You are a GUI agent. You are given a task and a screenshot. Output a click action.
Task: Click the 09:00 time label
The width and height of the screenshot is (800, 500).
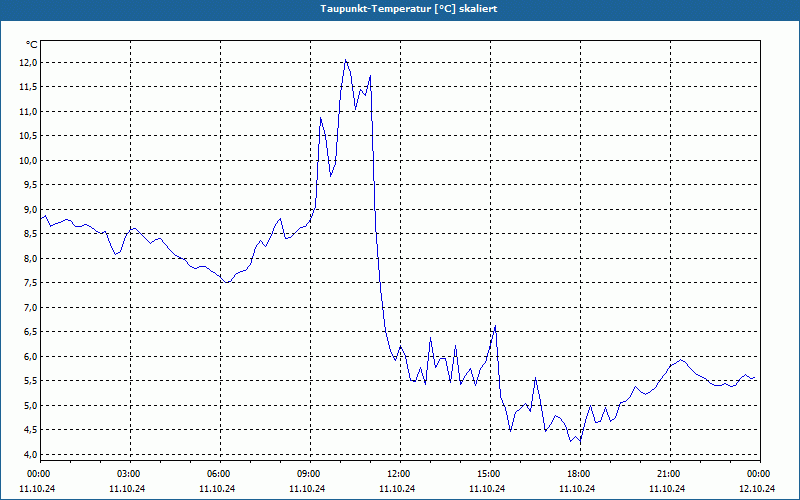310,474
